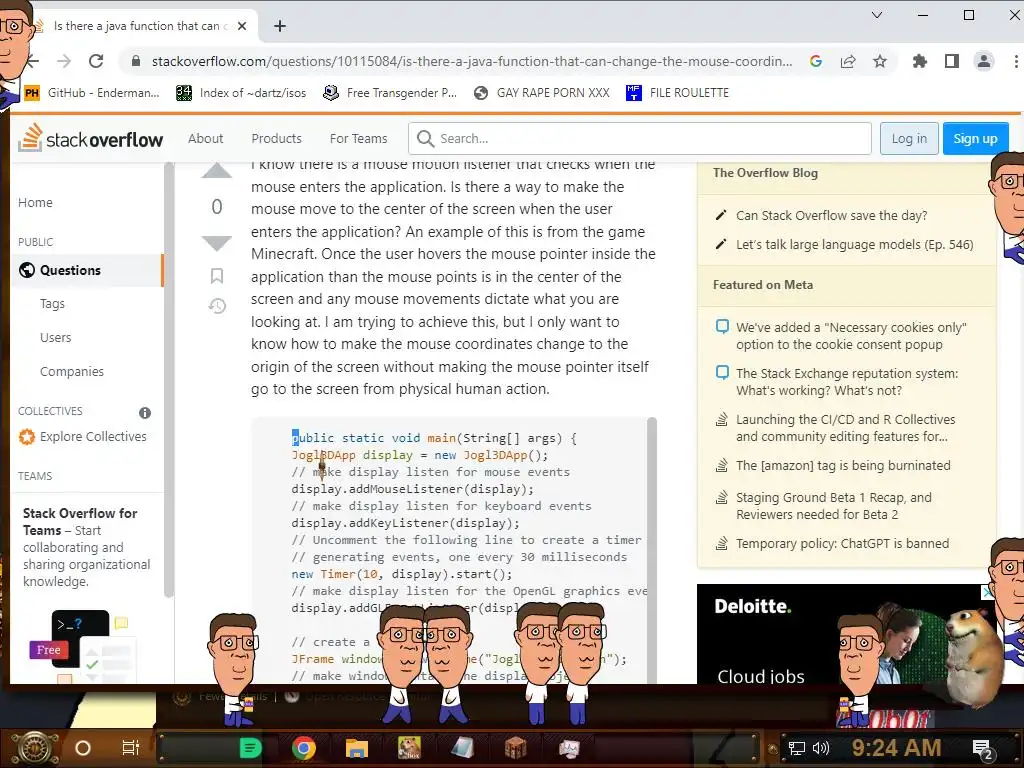
Task: Open the Stack Exchange reputation system post
Action: pos(847,382)
